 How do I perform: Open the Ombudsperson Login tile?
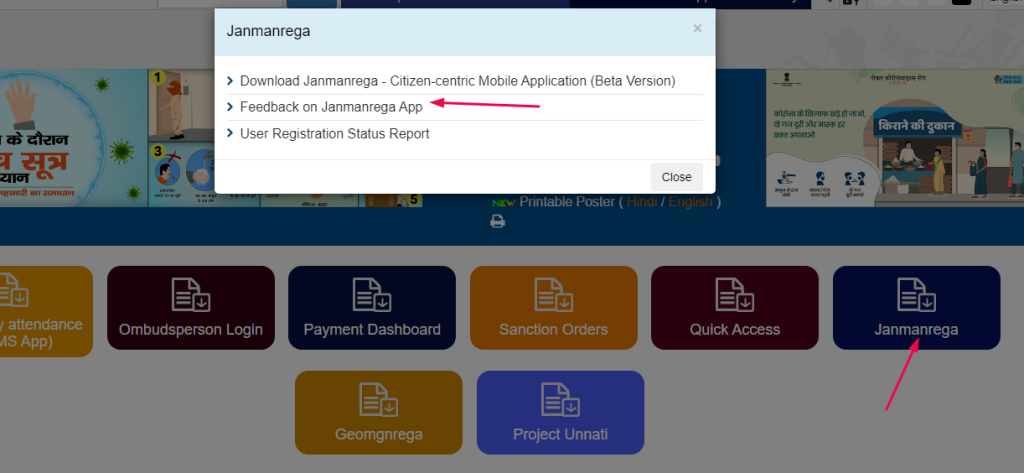coord(191,308)
